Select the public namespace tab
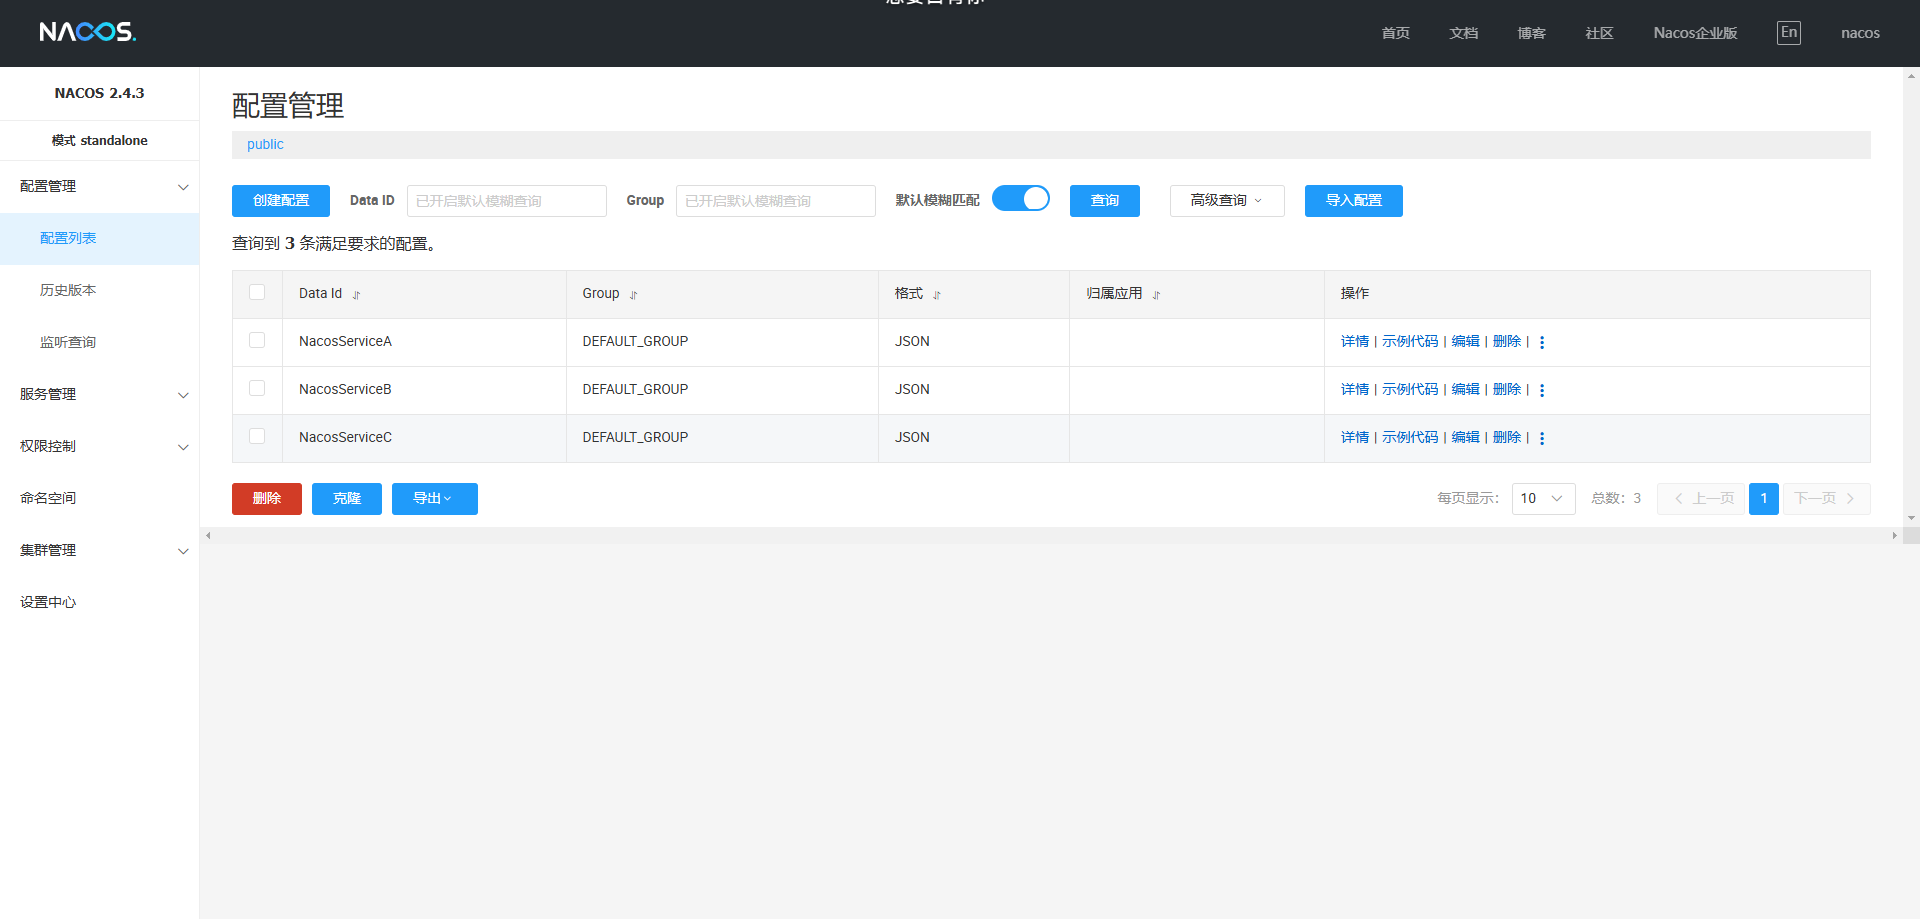Screen dimensions: 1920x919 (x=265, y=145)
